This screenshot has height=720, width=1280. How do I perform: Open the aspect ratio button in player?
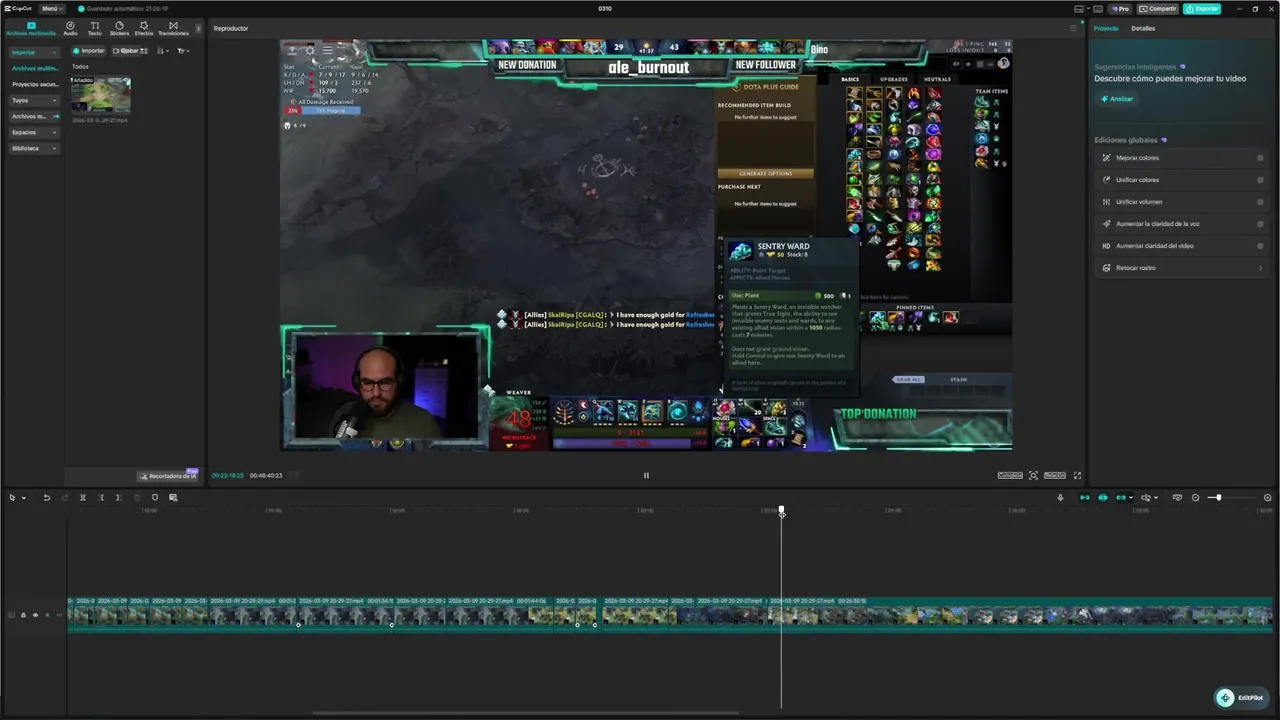1055,475
